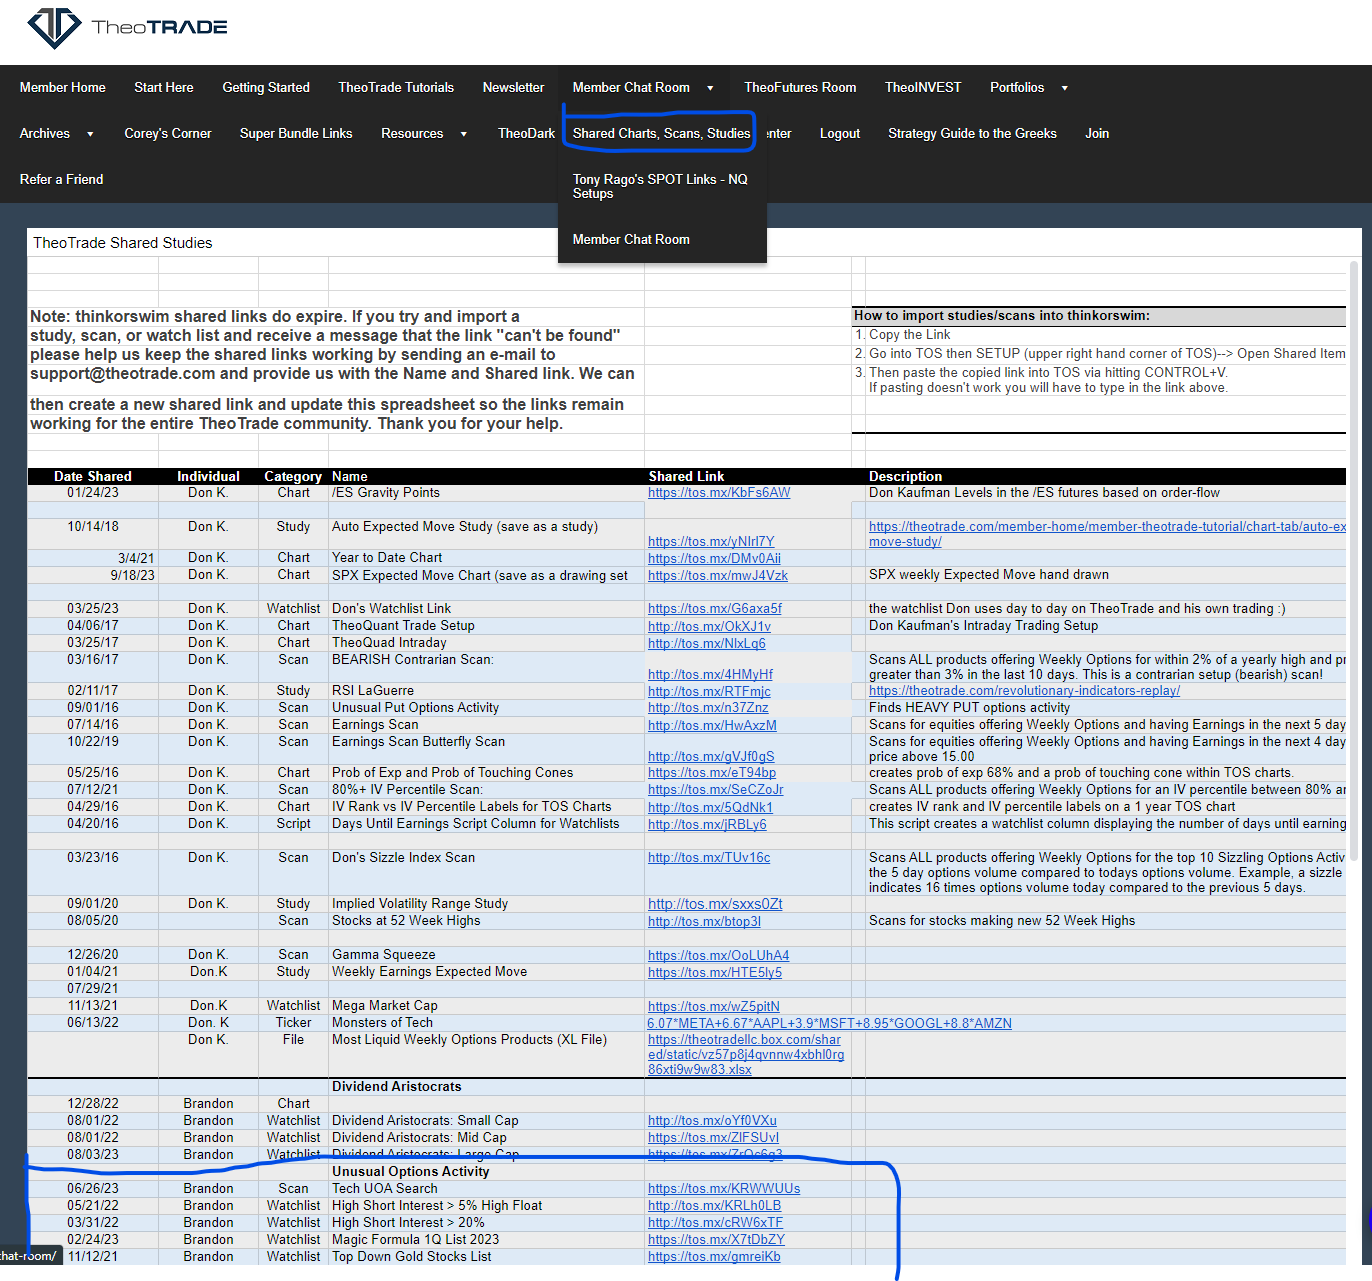Open the TheoFutures Room
Screen dimensions: 1372x1281
pos(800,88)
